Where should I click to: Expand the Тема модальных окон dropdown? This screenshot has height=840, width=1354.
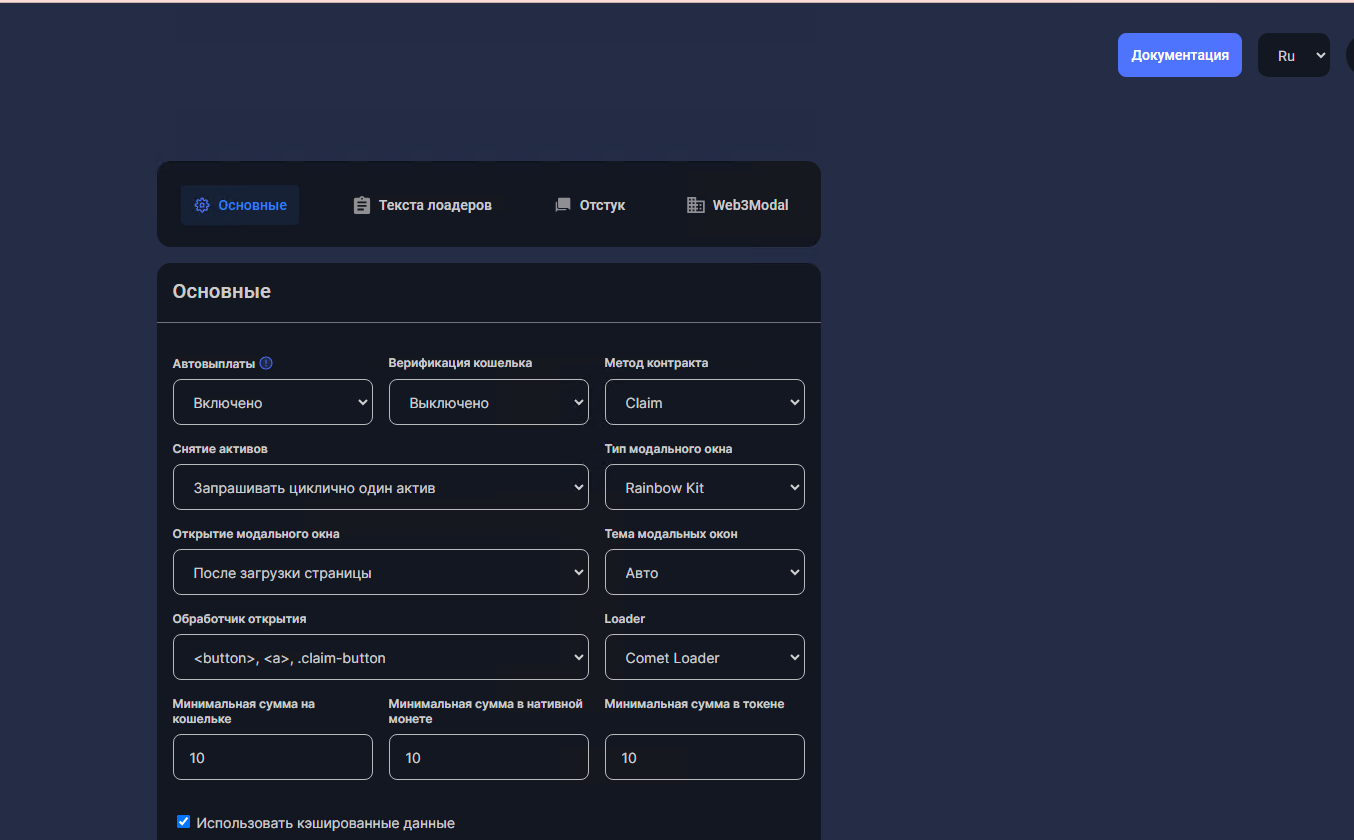click(704, 572)
